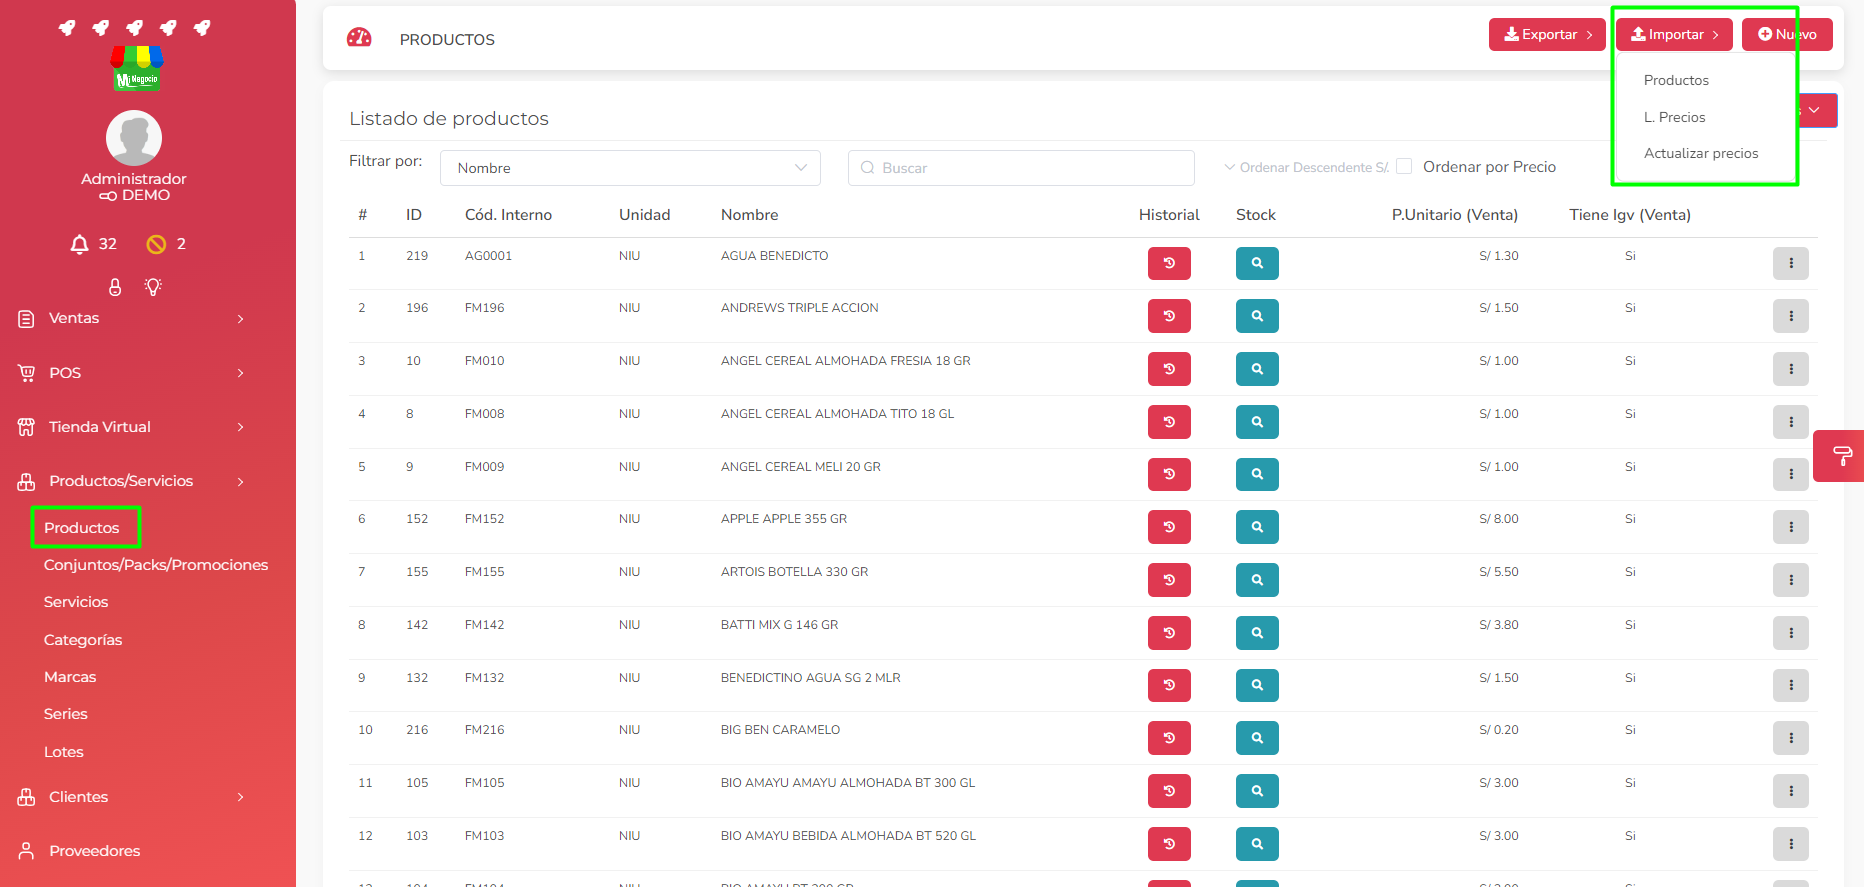Open the Nombre filter dropdown
Viewport: 1864px width, 887px height.
[630, 168]
